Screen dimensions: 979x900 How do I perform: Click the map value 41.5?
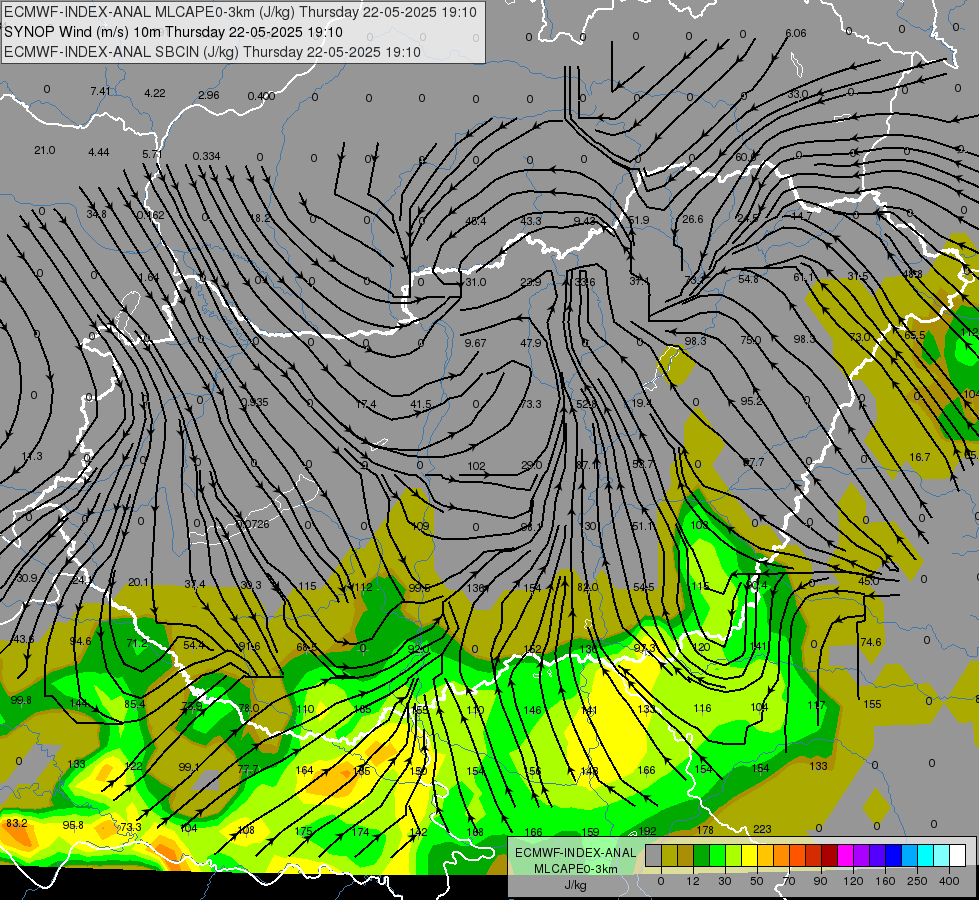tap(421, 404)
